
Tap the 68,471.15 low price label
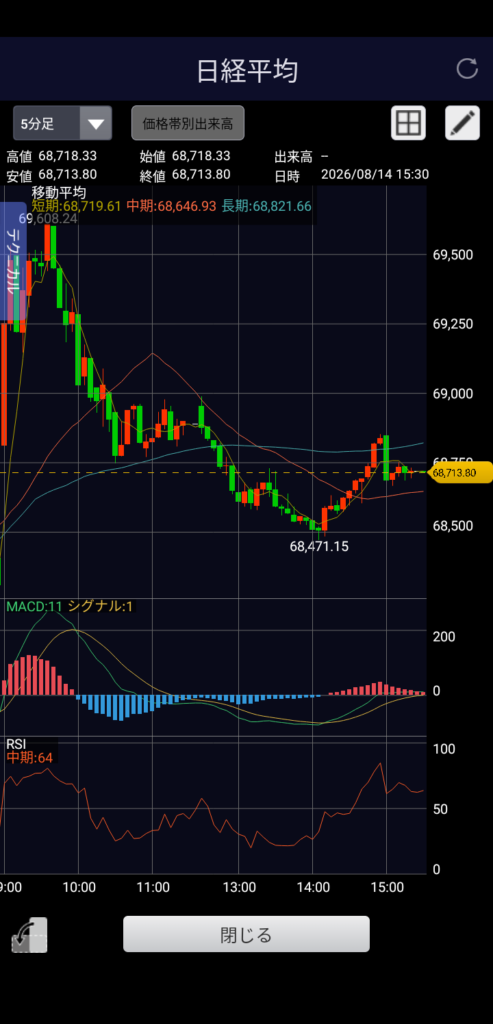tap(319, 546)
